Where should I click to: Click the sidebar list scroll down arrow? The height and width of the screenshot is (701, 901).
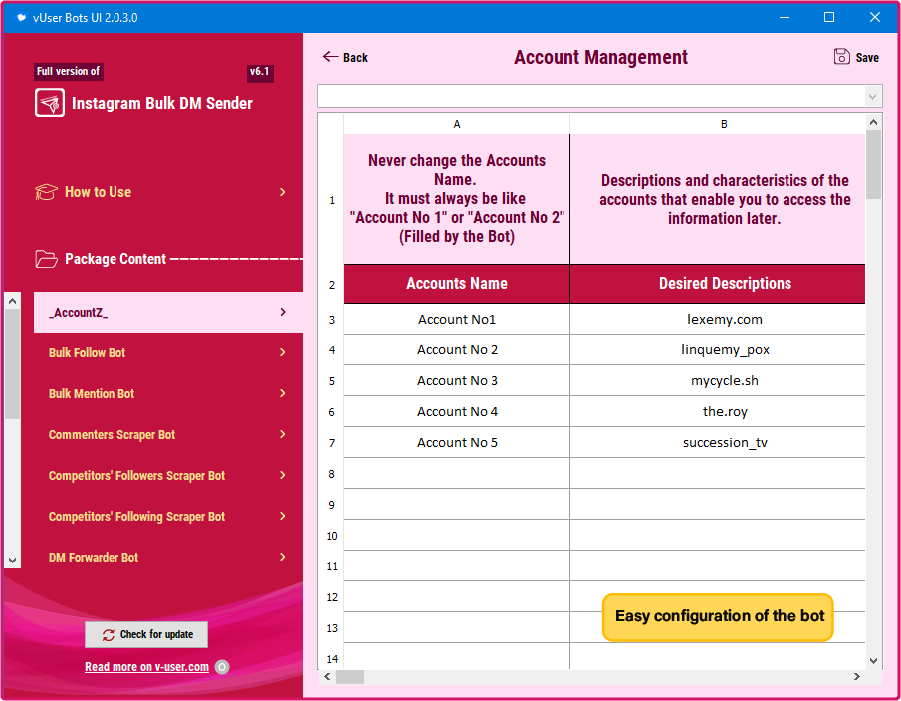click(x=13, y=560)
